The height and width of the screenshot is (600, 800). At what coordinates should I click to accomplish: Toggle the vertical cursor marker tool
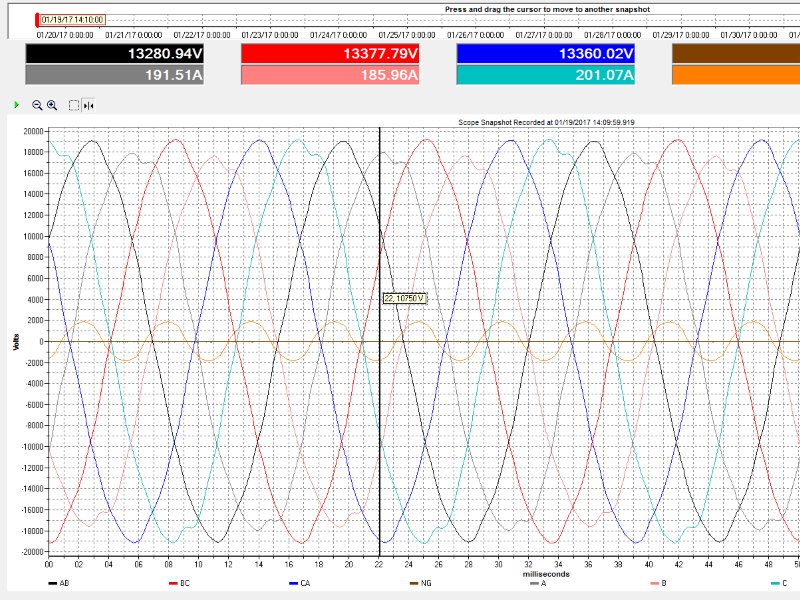click(x=89, y=105)
